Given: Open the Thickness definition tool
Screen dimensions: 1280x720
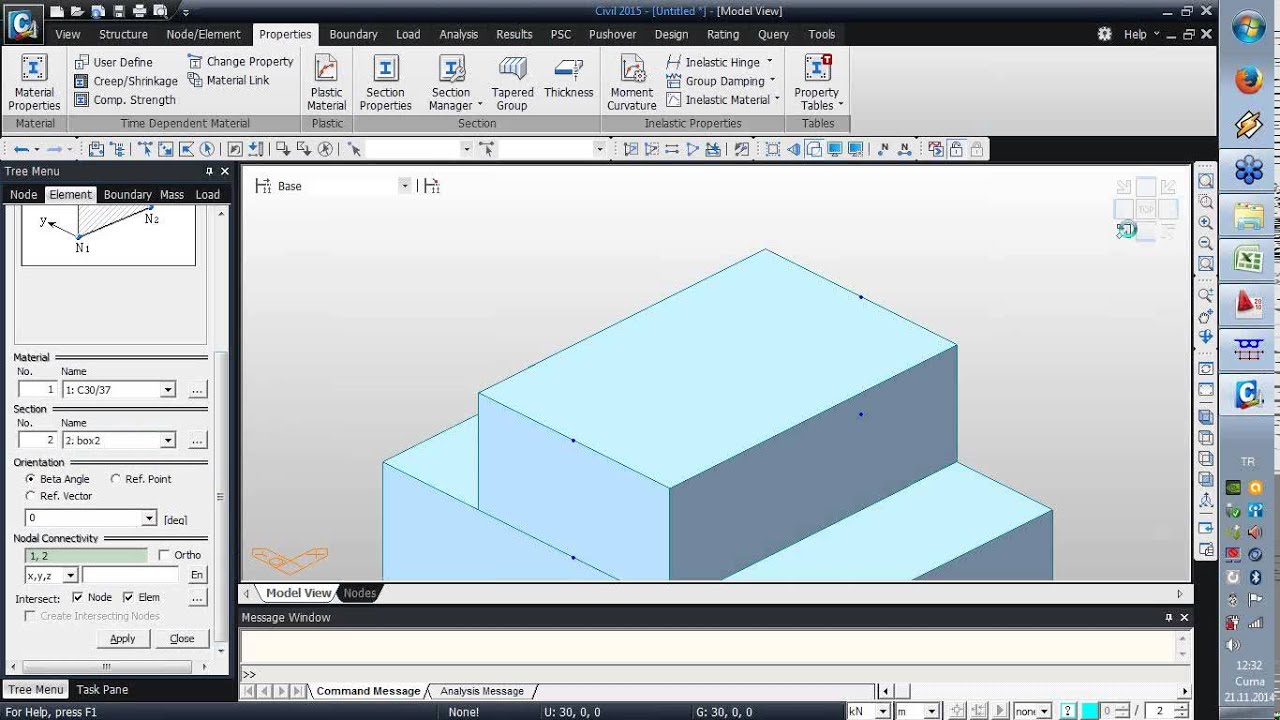Looking at the screenshot, I should pyautogui.click(x=569, y=78).
